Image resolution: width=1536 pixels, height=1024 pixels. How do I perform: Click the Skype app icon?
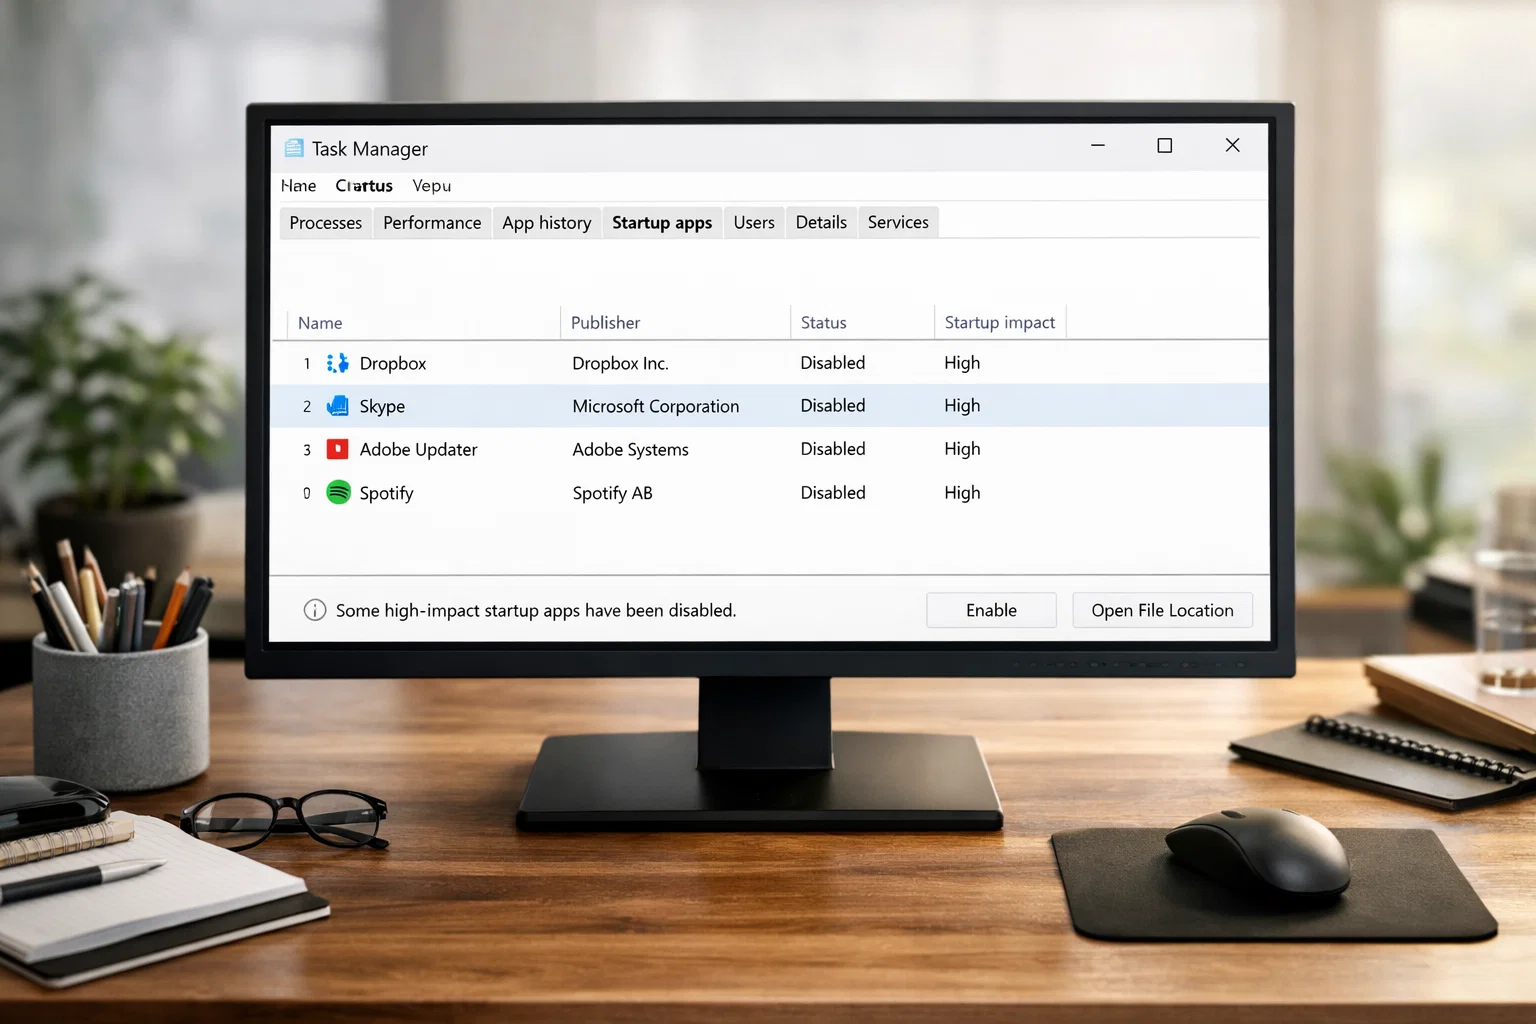338,406
